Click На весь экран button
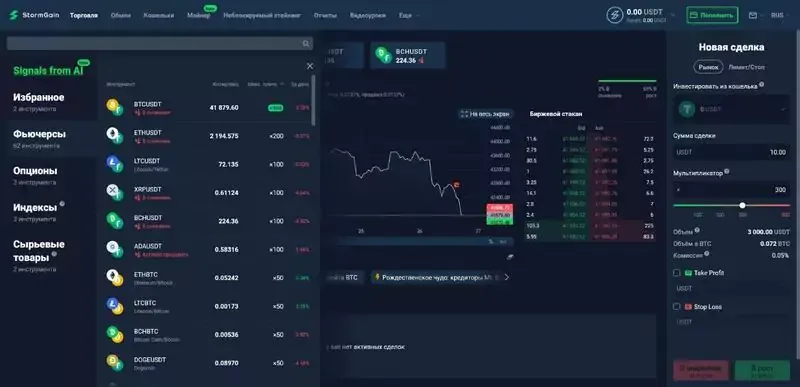 point(485,114)
